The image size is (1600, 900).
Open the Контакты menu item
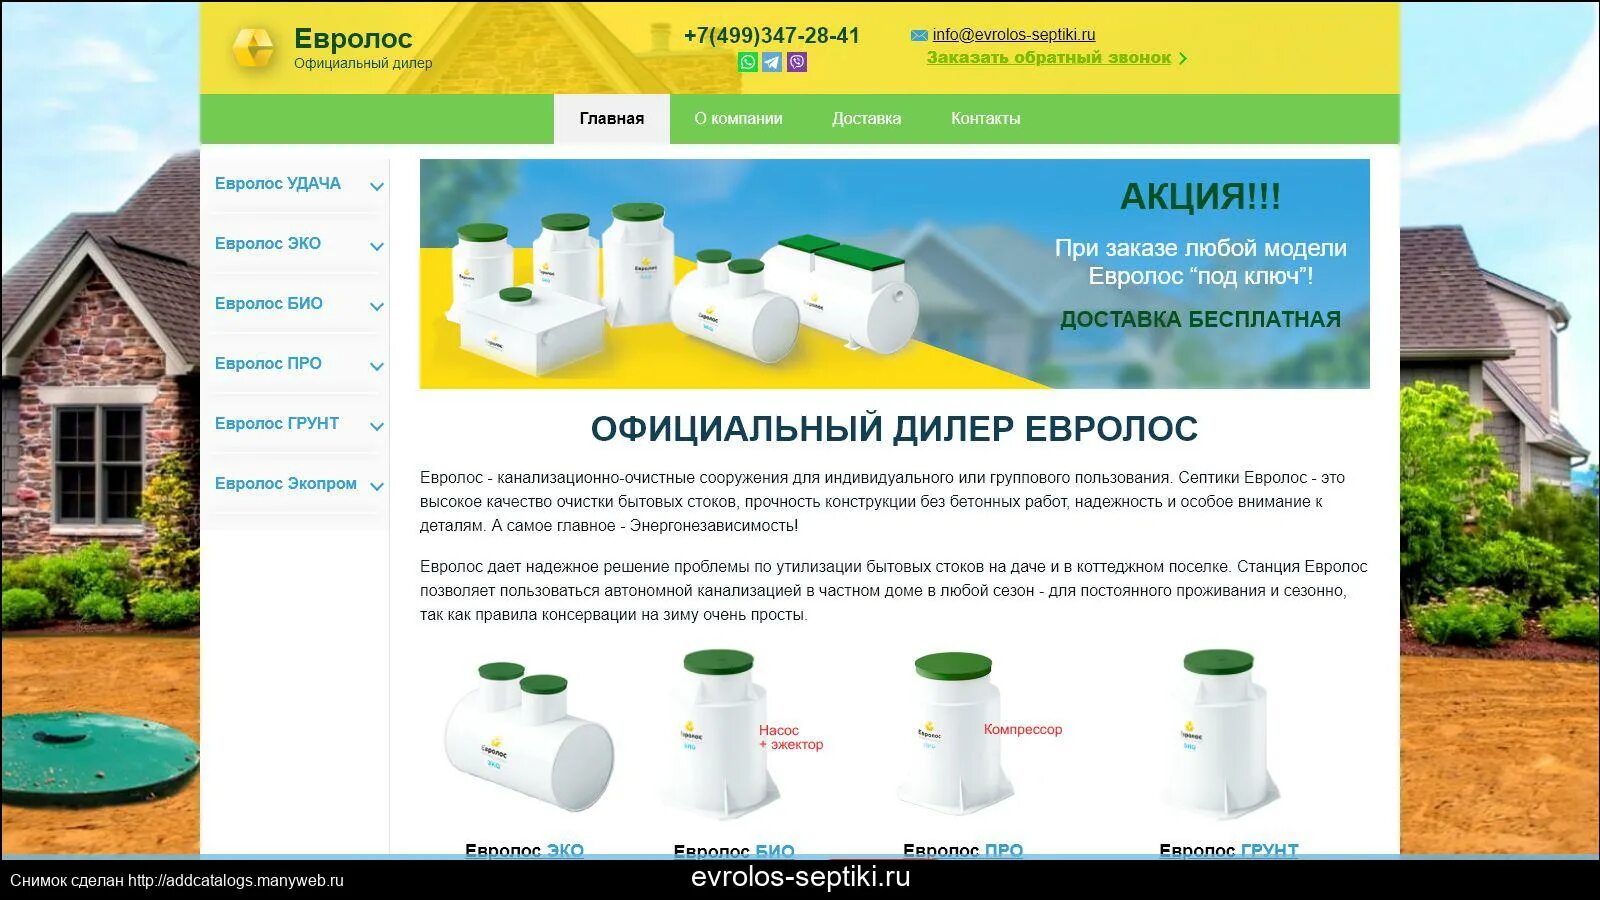pos(985,119)
